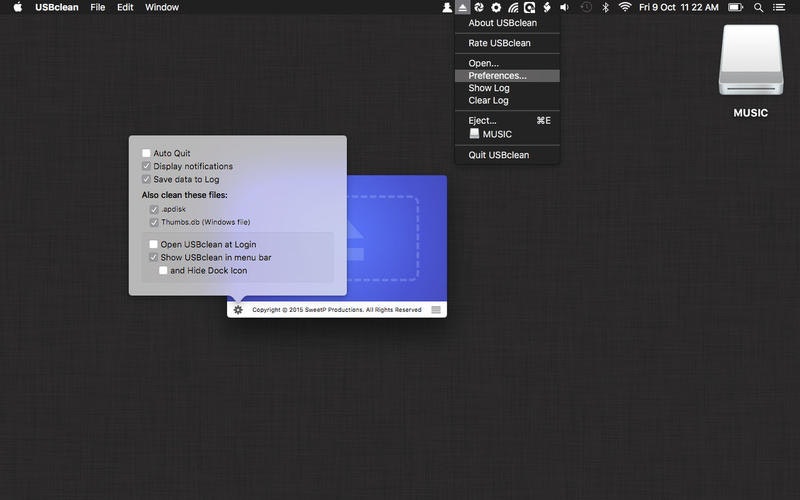Screen dimensions: 800x500
Task: Enable Open USBclean at Login
Action: (x=153, y=244)
